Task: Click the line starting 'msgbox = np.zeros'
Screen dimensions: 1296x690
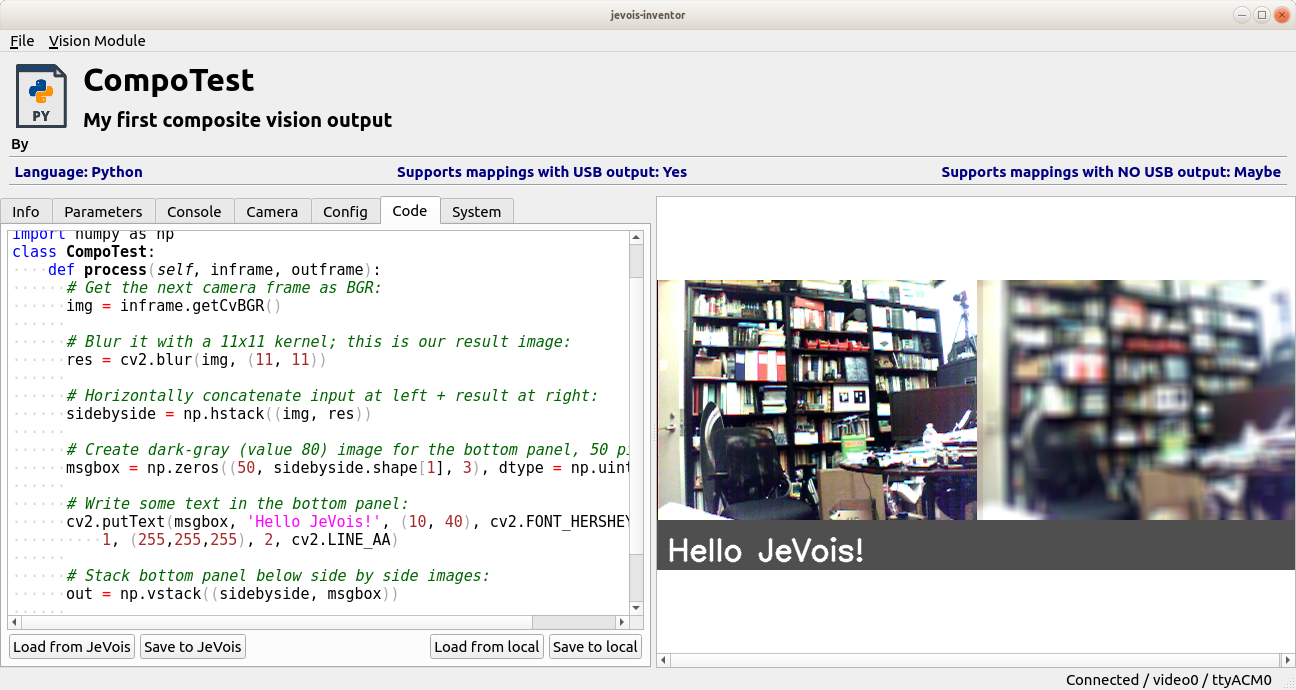Action: click(x=347, y=468)
